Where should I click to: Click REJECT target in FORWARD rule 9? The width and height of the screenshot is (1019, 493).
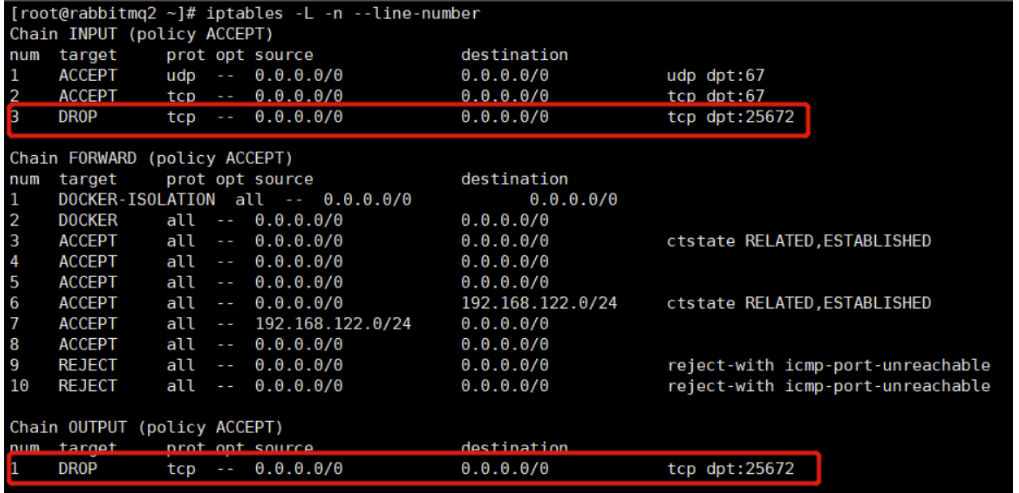coord(87,365)
